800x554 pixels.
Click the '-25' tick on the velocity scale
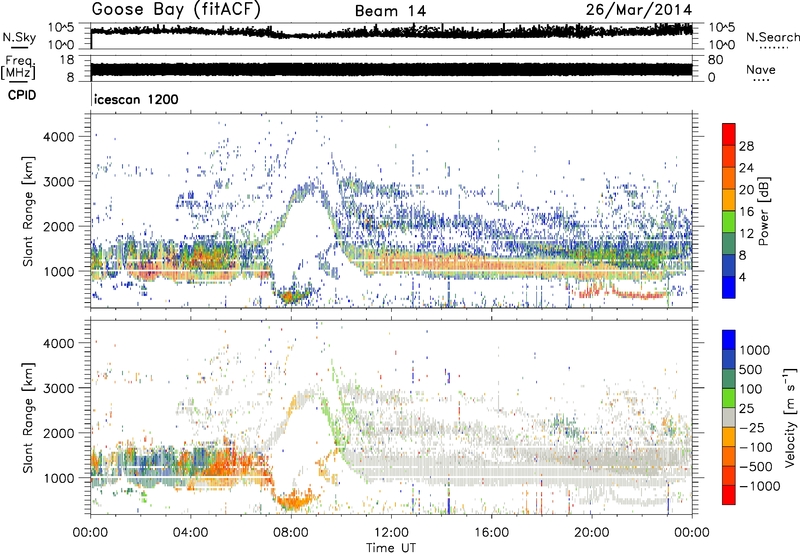pyautogui.click(x=754, y=427)
